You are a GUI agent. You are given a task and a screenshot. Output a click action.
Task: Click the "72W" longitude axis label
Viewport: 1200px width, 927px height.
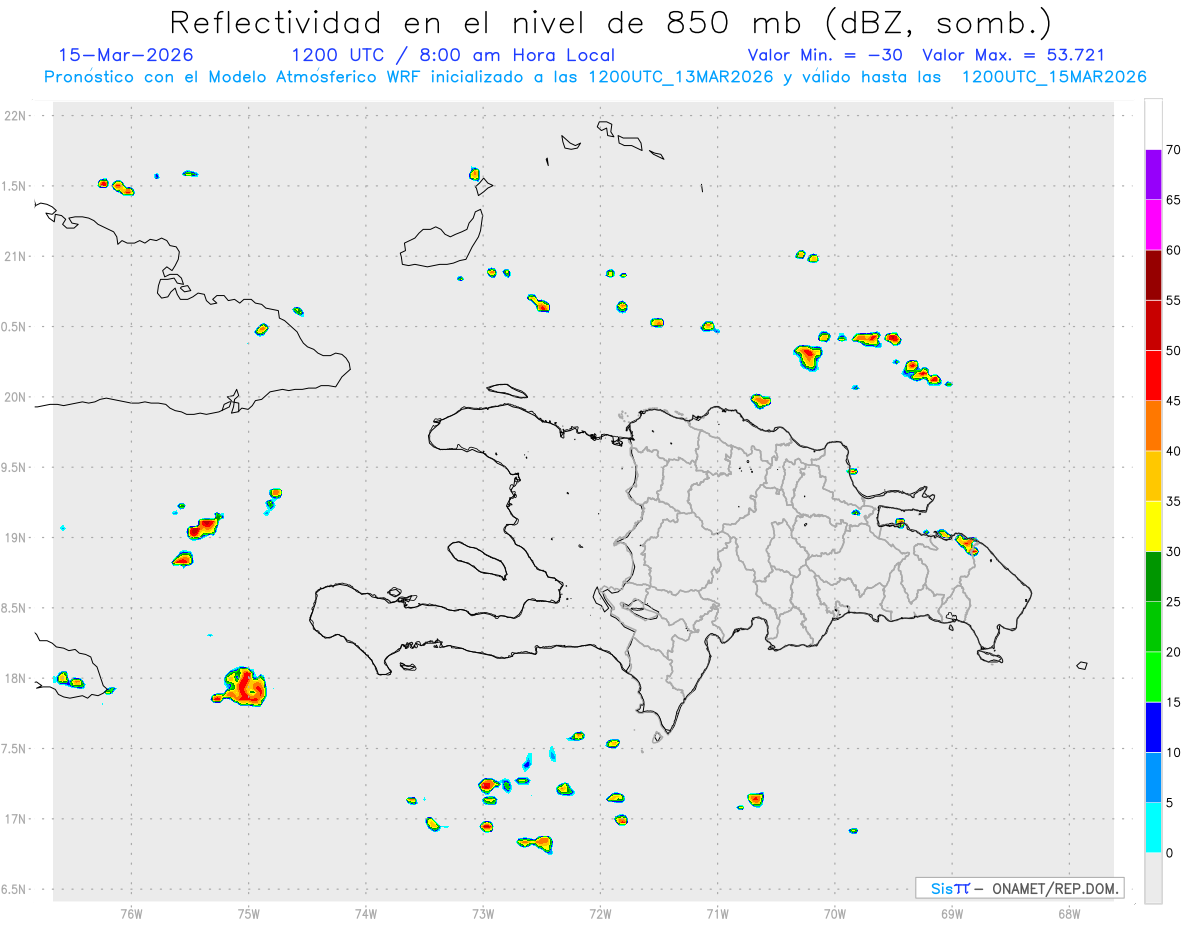[x=600, y=913]
